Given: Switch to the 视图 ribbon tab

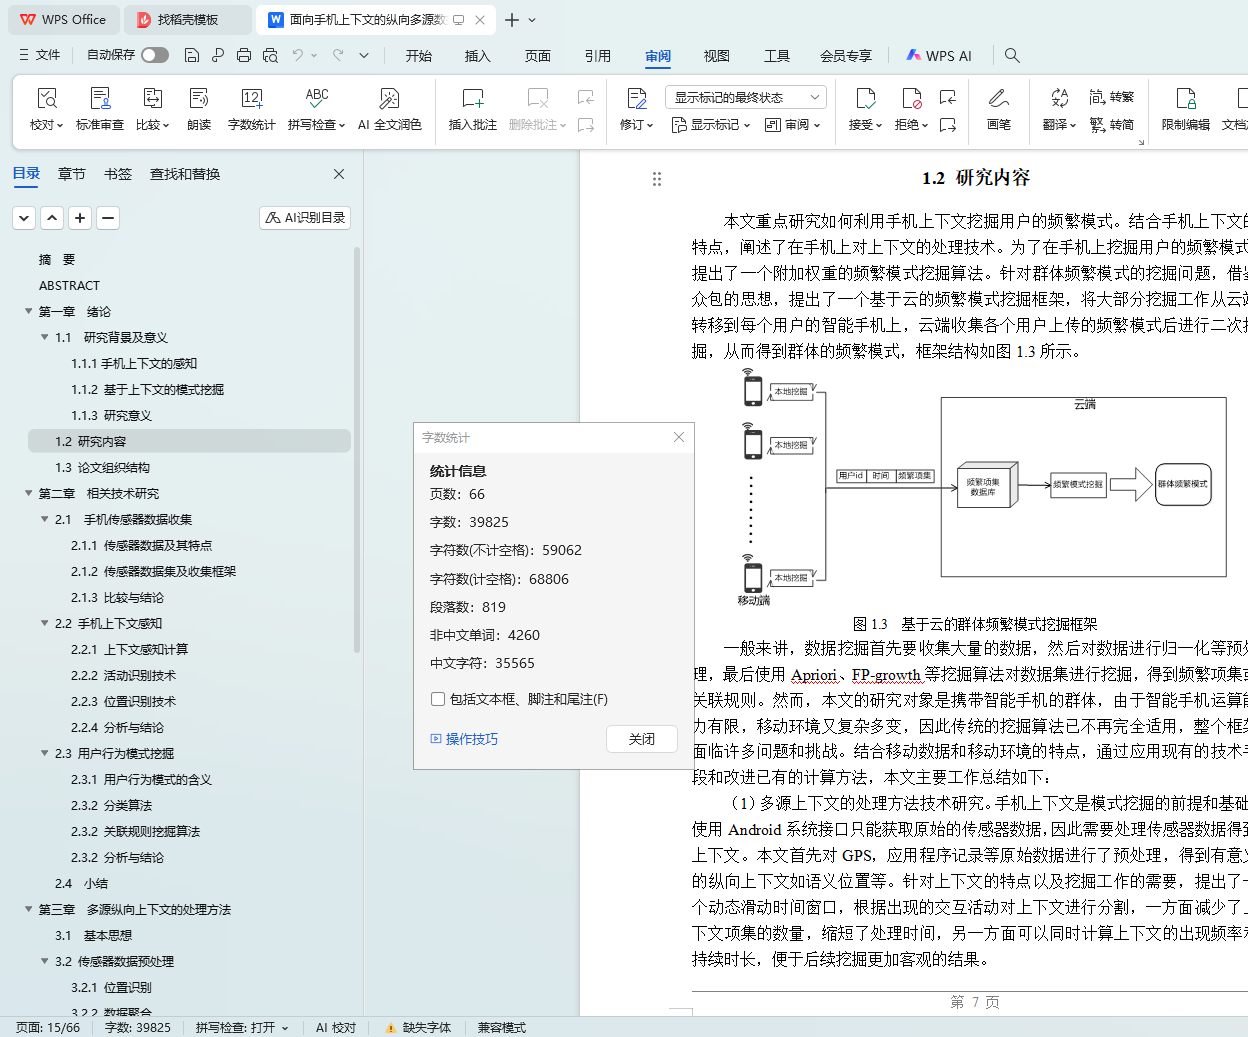Looking at the screenshot, I should tap(716, 56).
